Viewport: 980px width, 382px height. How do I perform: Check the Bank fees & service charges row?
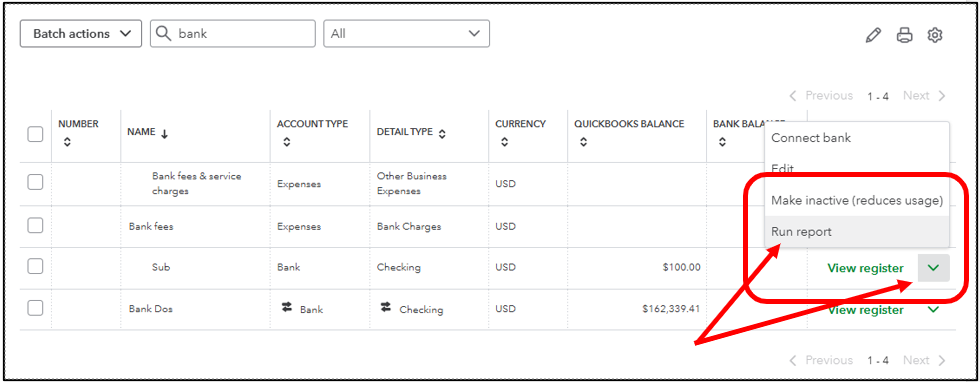click(35, 182)
